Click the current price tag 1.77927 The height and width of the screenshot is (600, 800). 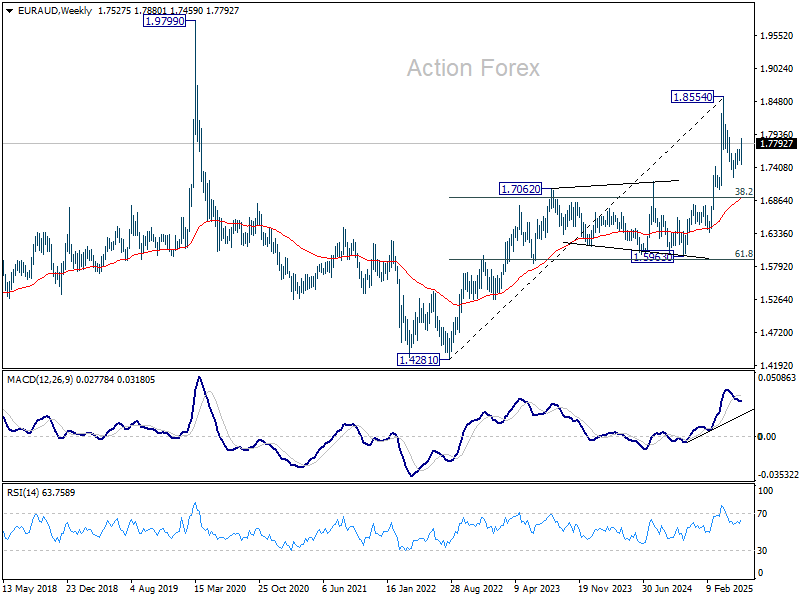[776, 143]
